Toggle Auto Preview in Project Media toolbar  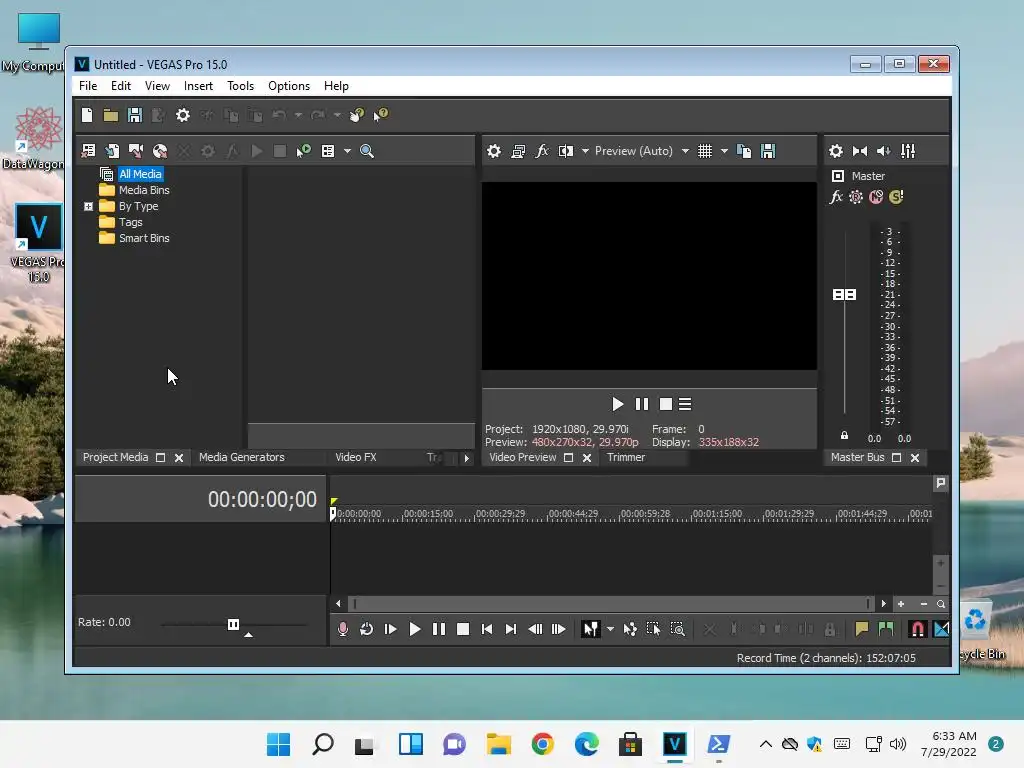[x=303, y=152]
